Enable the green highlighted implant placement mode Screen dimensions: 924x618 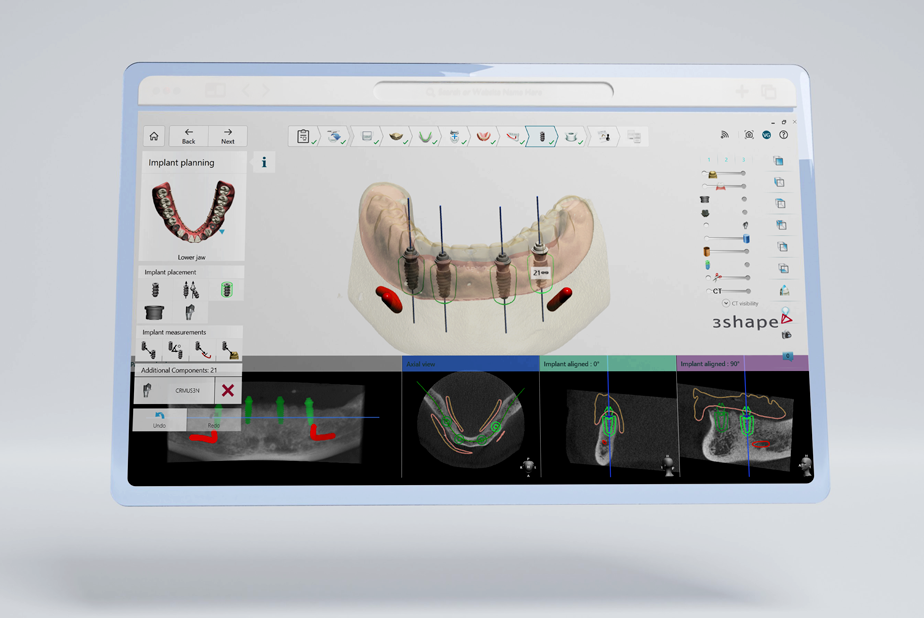click(226, 289)
